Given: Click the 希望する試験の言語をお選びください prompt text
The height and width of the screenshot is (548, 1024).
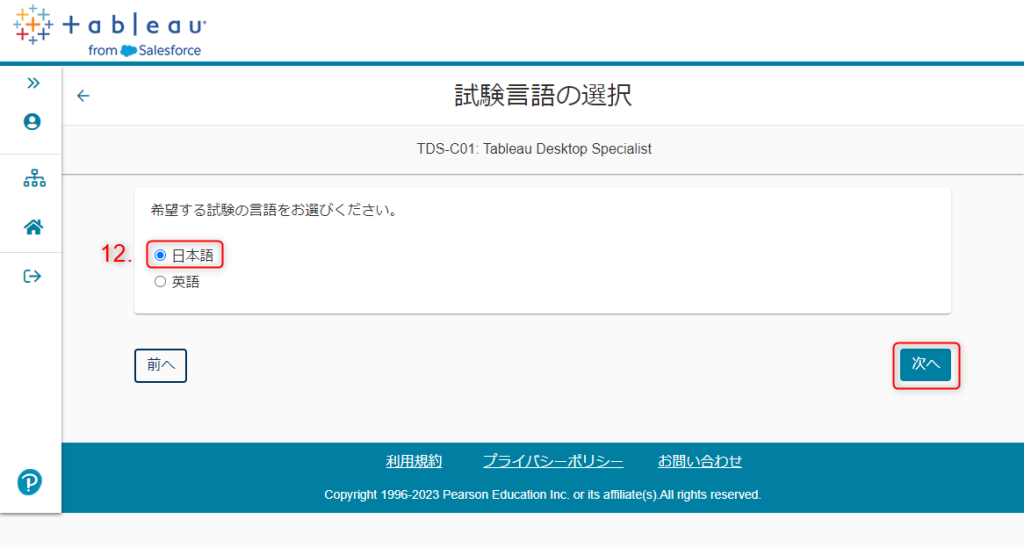Looking at the screenshot, I should click(x=274, y=210).
